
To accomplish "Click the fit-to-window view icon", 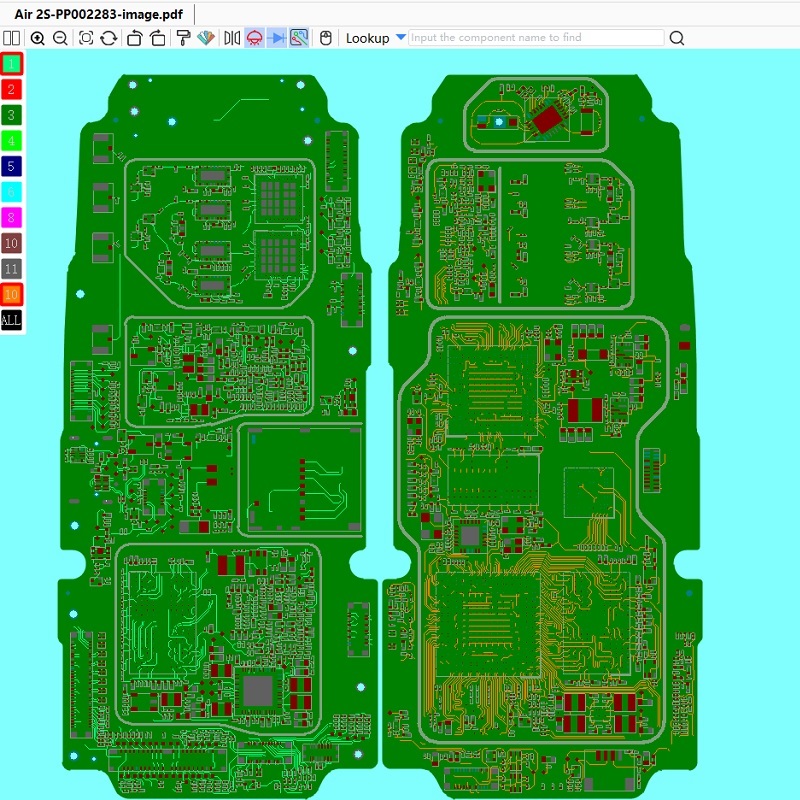I will [x=86, y=38].
